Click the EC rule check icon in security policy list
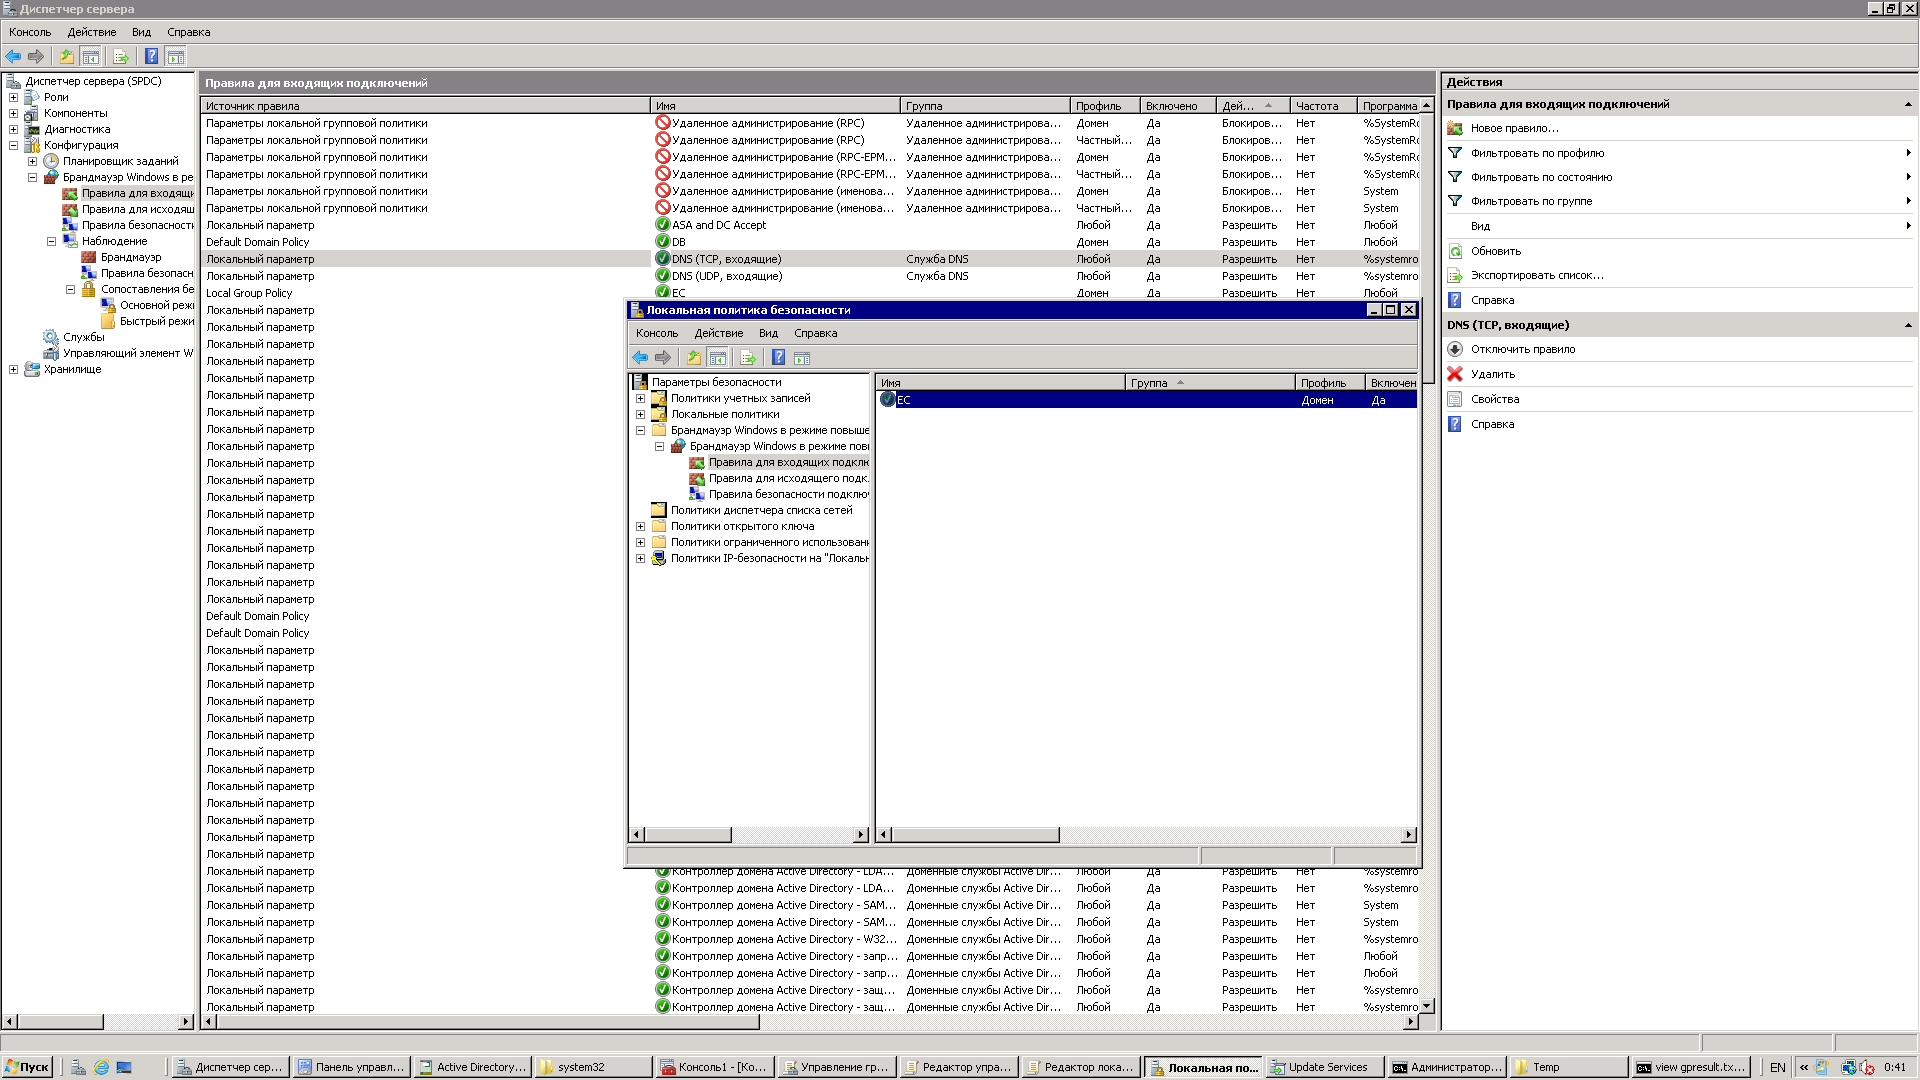Viewport: 1920px width, 1080px height. click(x=887, y=400)
